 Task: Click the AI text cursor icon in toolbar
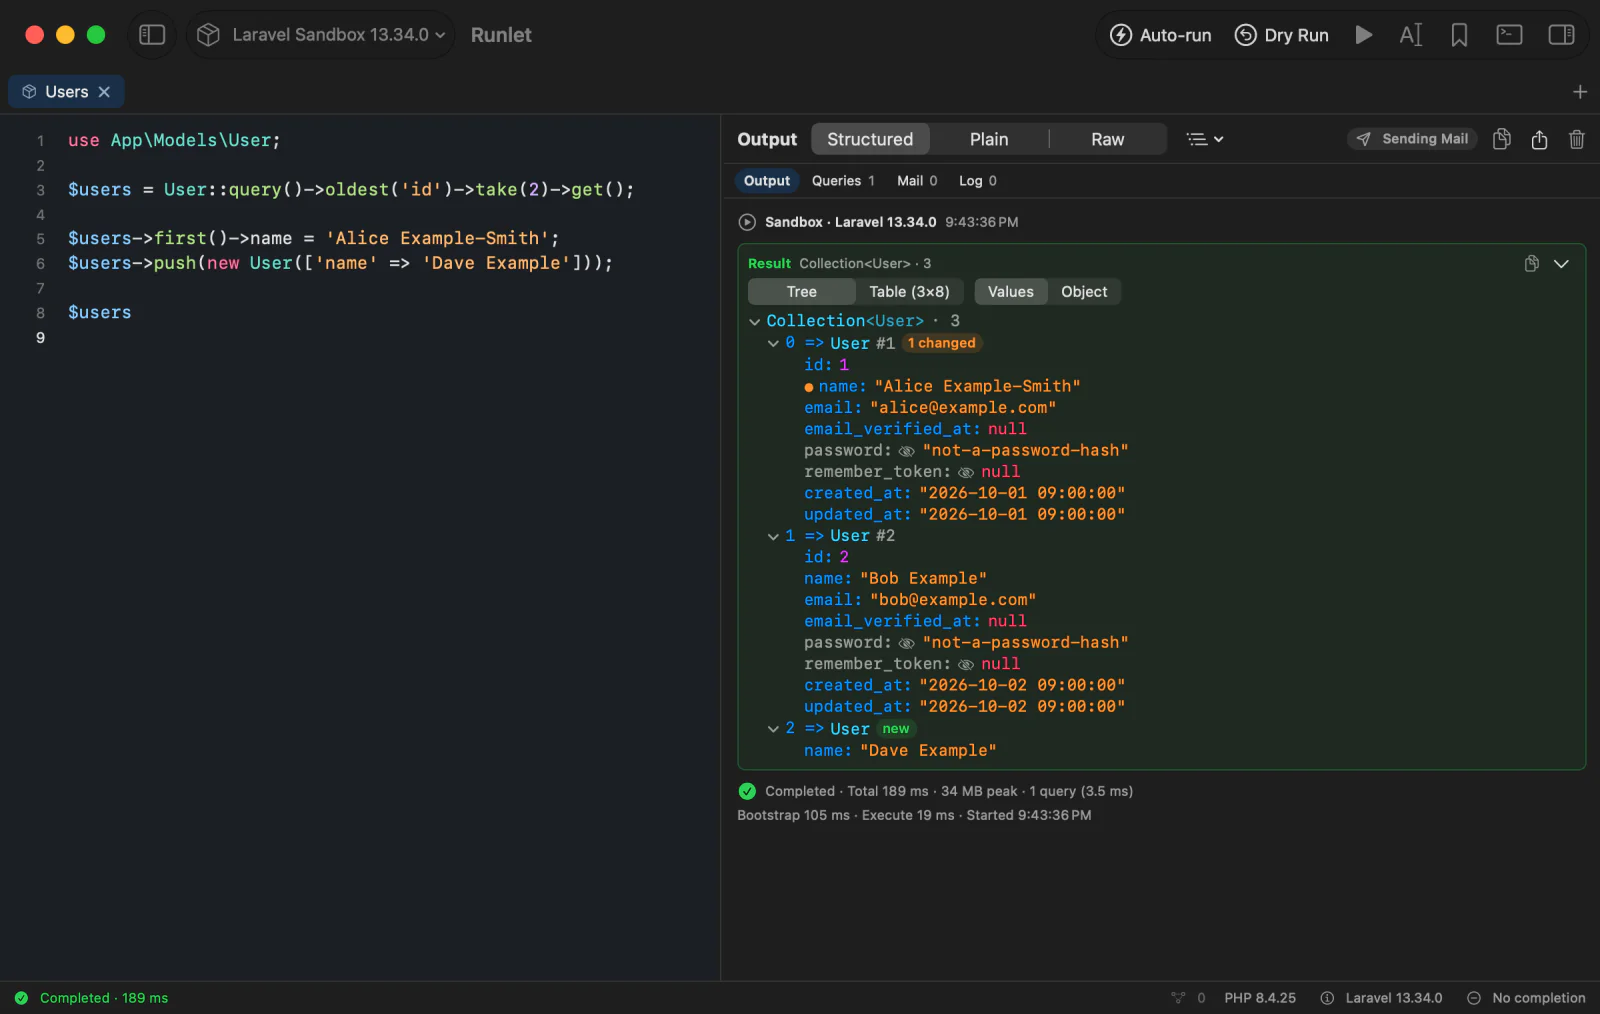point(1410,35)
